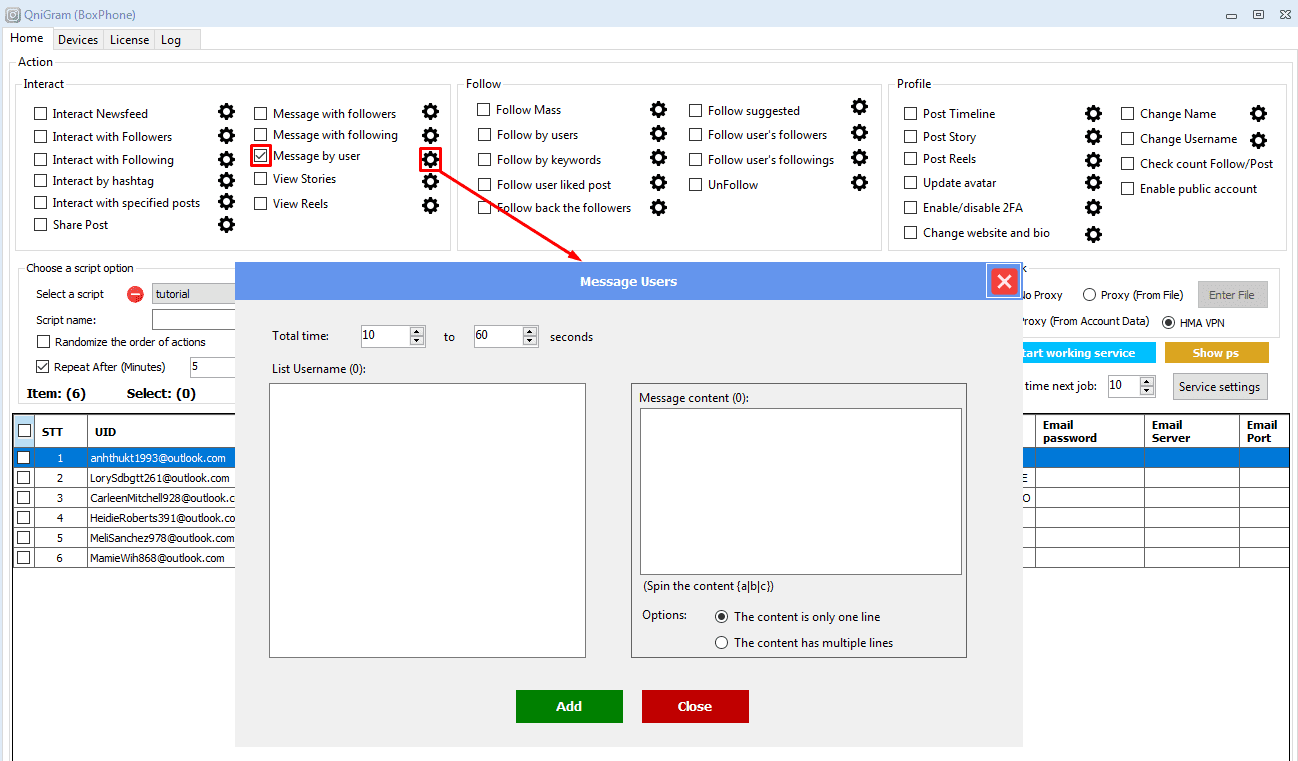The height and width of the screenshot is (761, 1298).
Task: Uncheck the Message by user checkbox
Action: [x=261, y=156]
